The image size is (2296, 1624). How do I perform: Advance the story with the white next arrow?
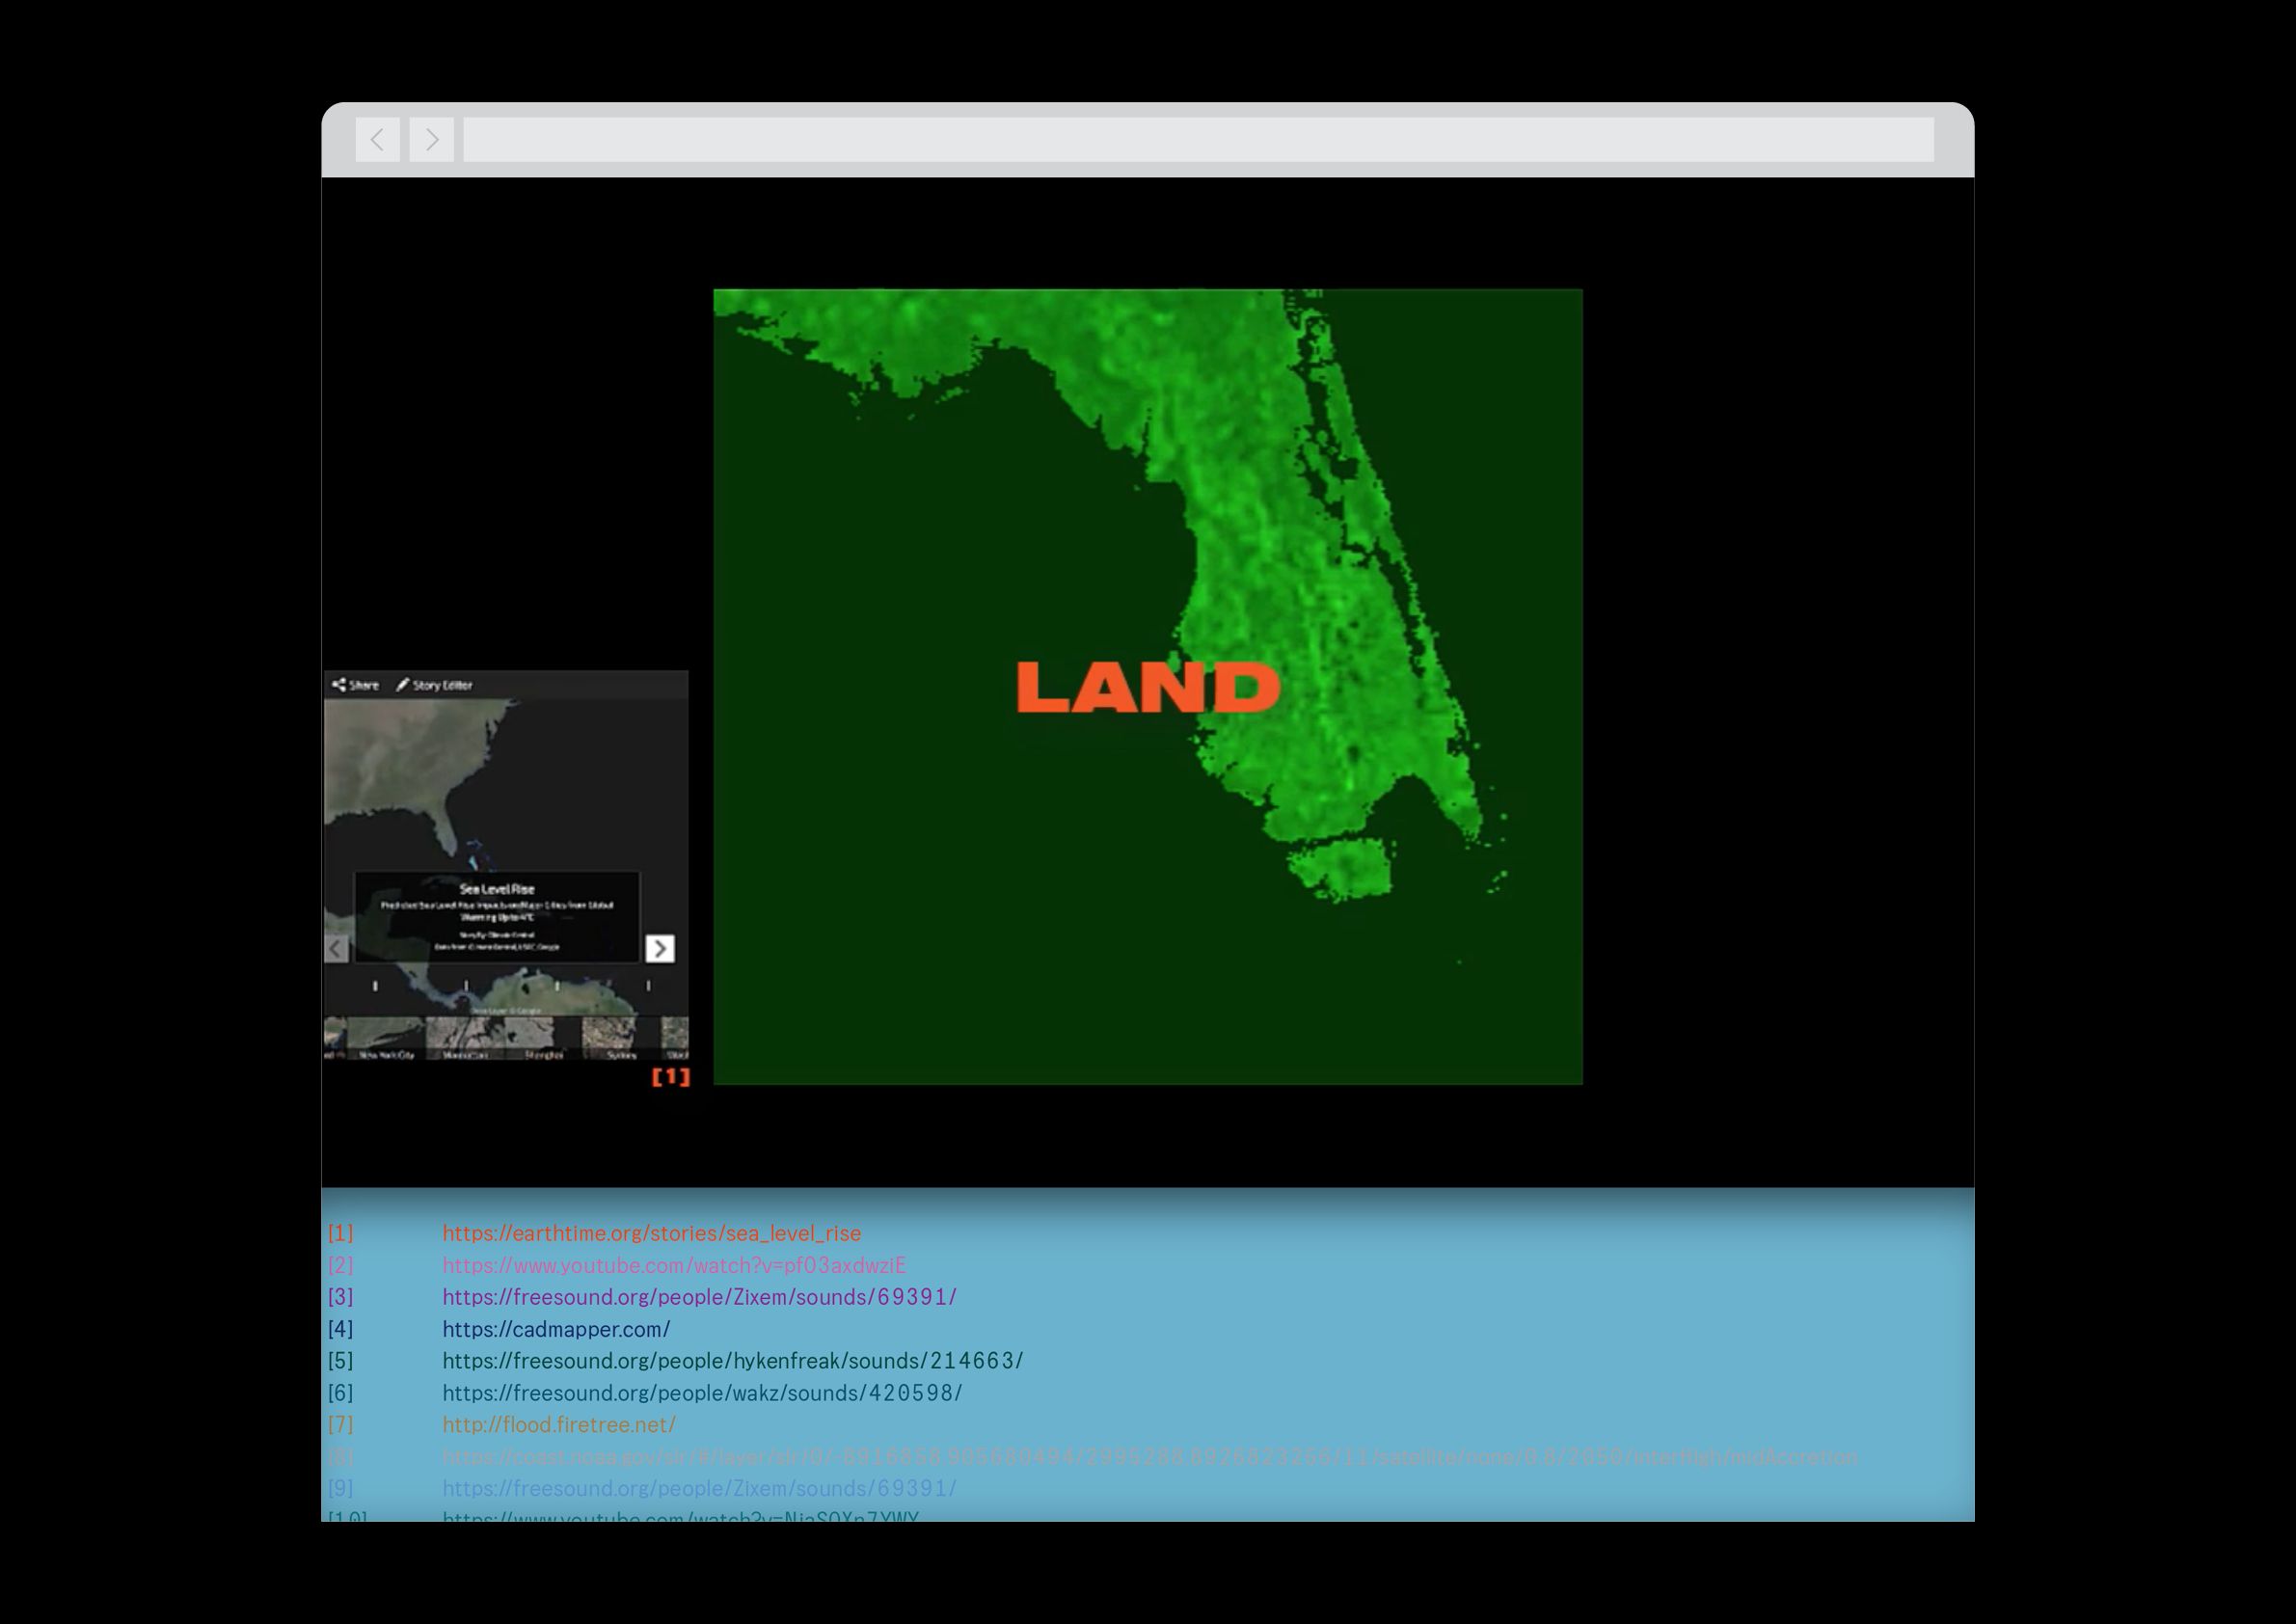pos(659,948)
